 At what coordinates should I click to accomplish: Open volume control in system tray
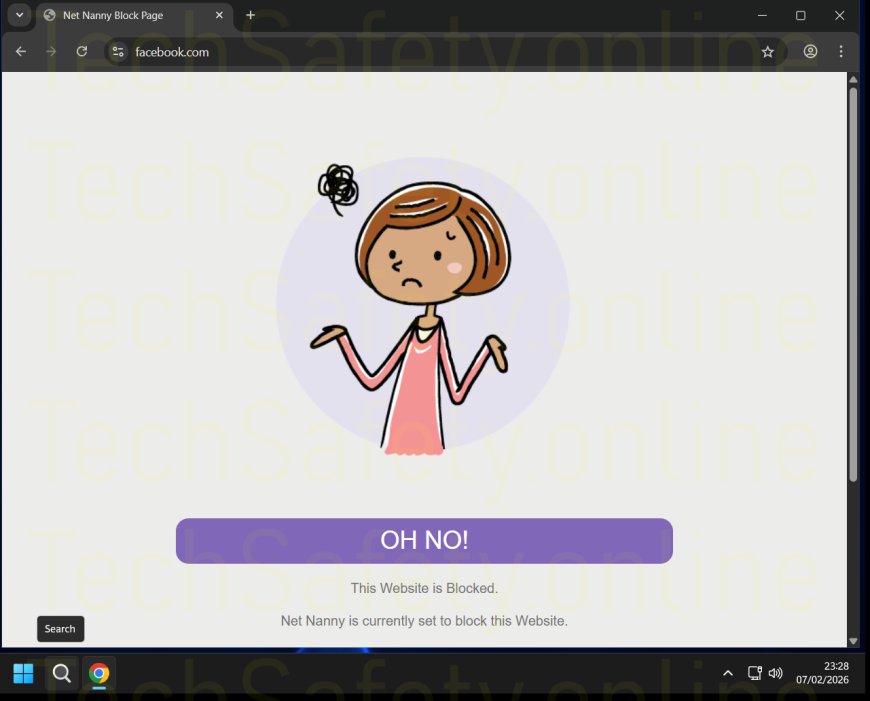[x=776, y=673]
